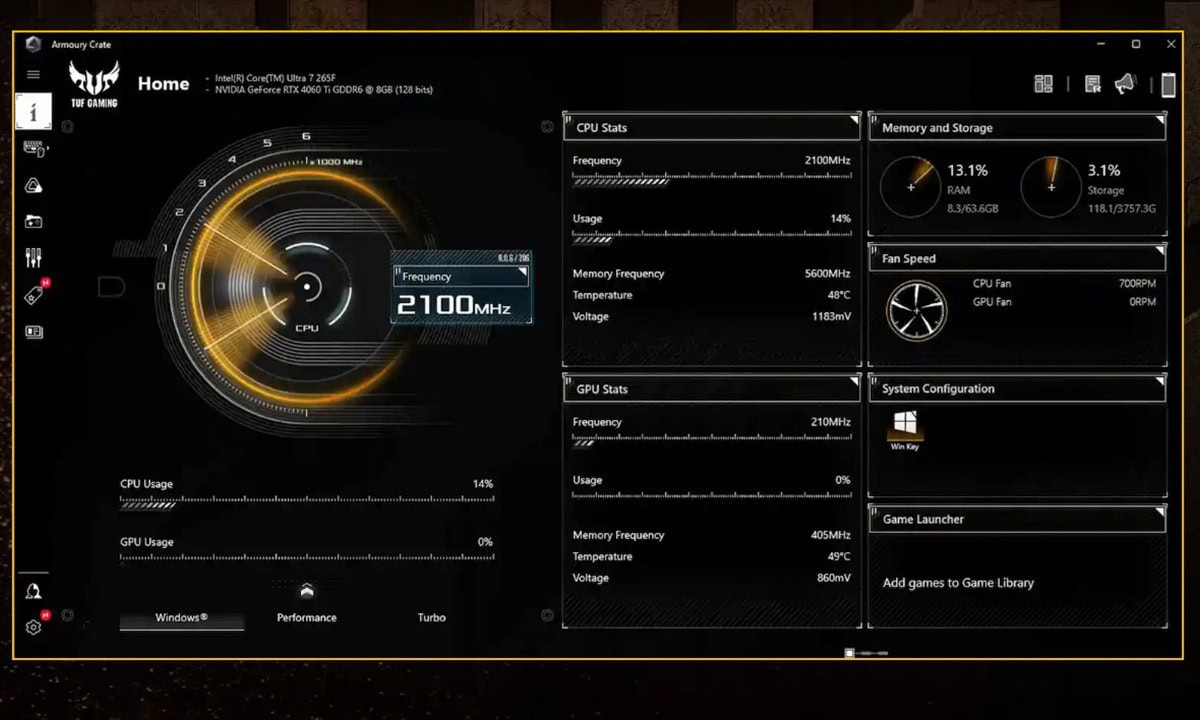Click the 1183mV voltage value
Screen dimensions: 1200x720
tap(831, 317)
